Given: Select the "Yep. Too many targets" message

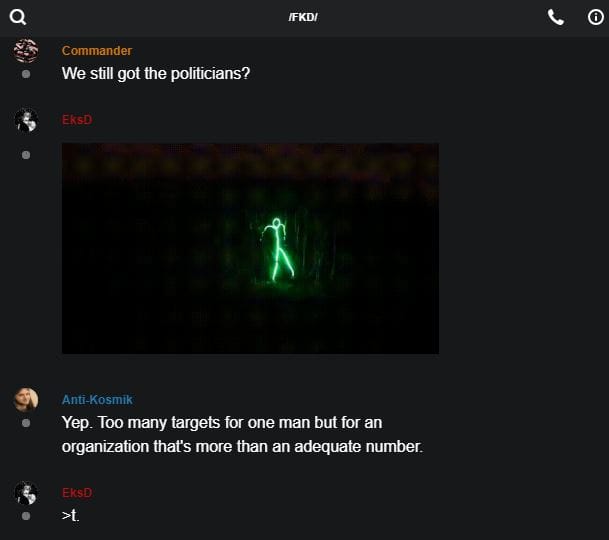Looking at the screenshot, I should pos(242,434).
